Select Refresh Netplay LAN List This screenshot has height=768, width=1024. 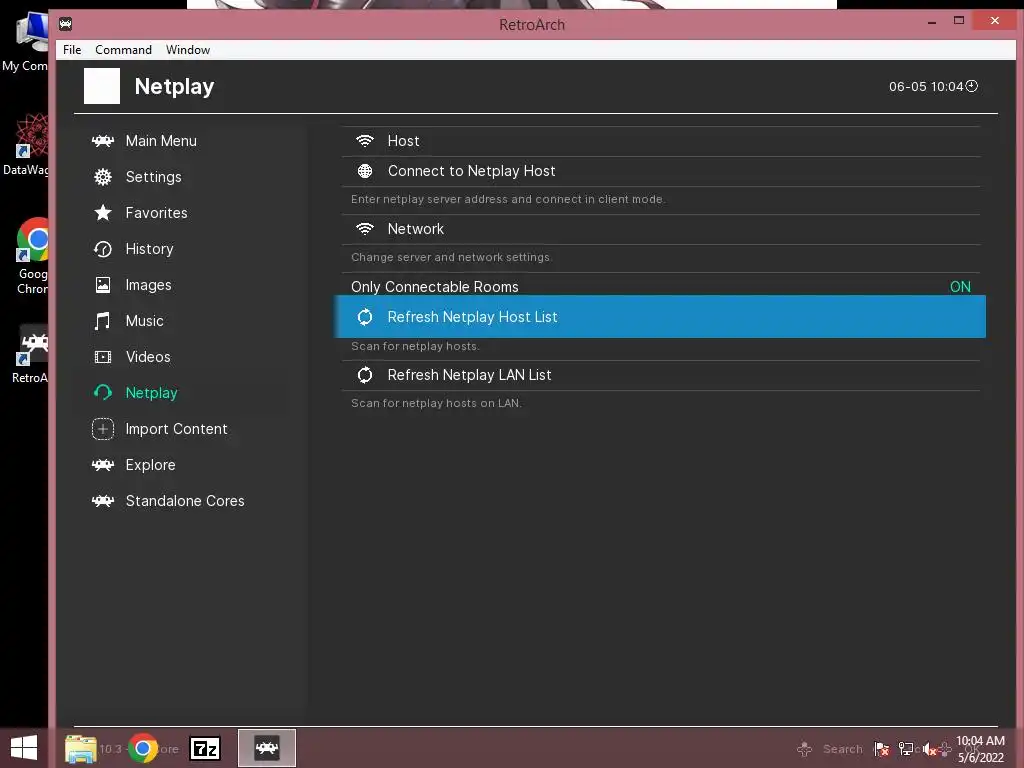click(660, 375)
